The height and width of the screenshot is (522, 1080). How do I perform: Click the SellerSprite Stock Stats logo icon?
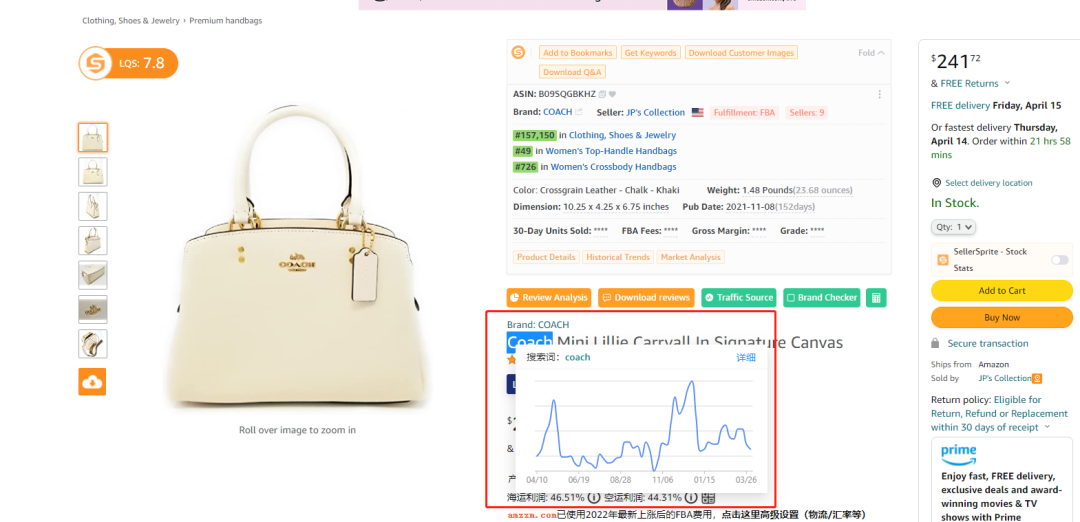tap(943, 260)
